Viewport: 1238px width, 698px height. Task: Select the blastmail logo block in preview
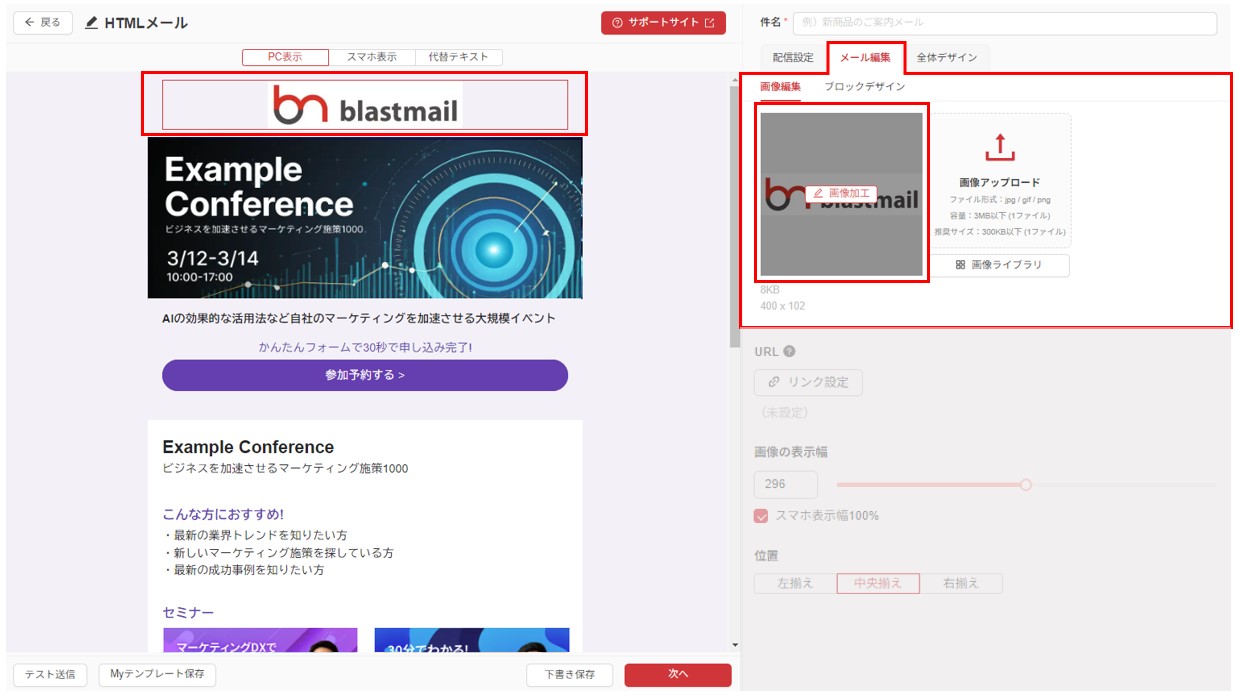(365, 105)
